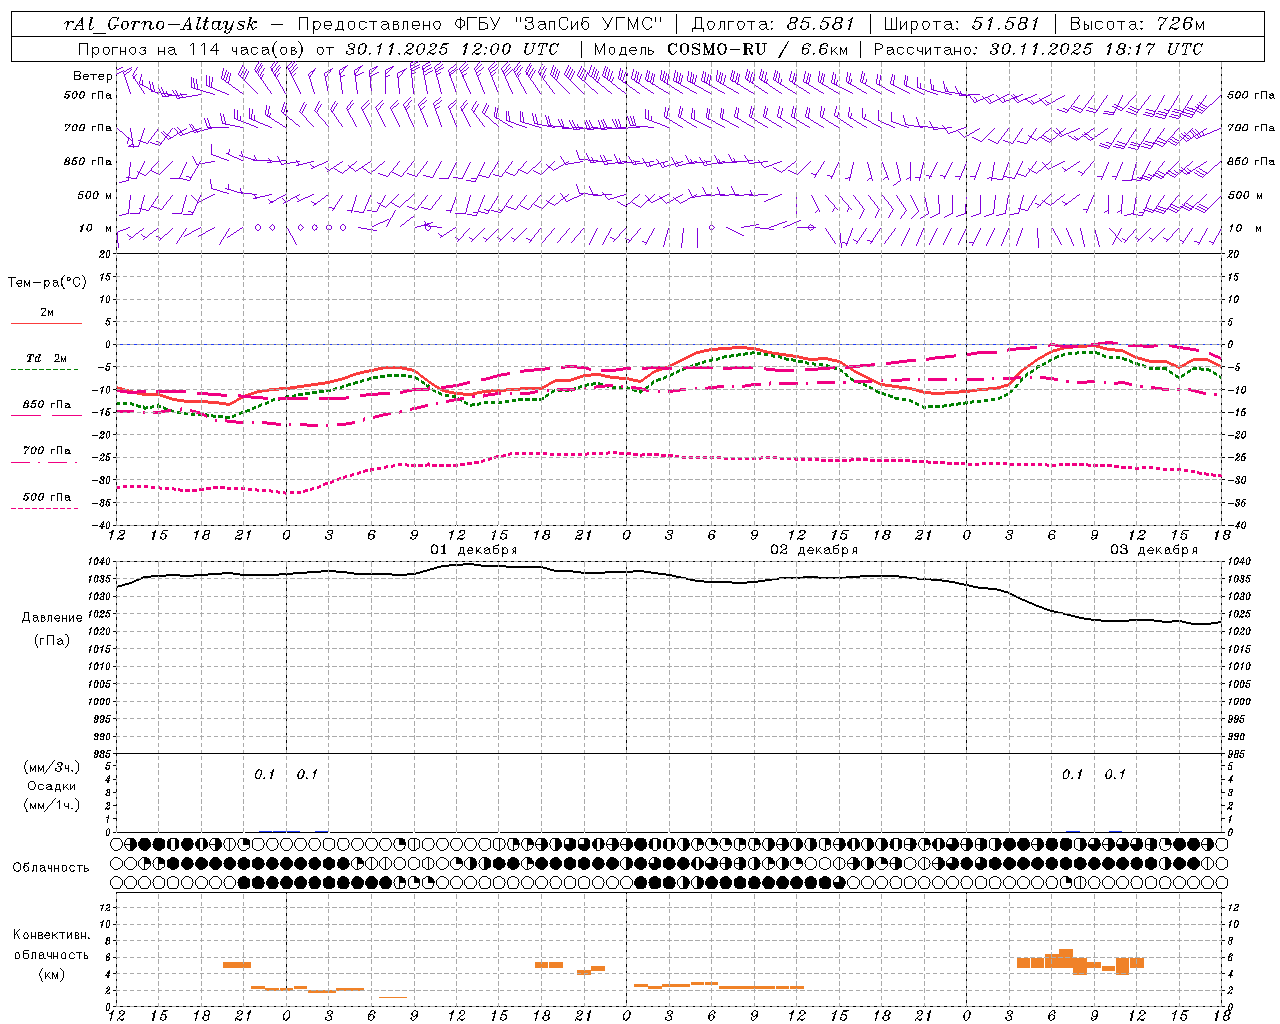Screen dimensions: 1280x1024
Task: Click the Ветер label of the wind panel
Action: pyautogui.click(x=93, y=76)
